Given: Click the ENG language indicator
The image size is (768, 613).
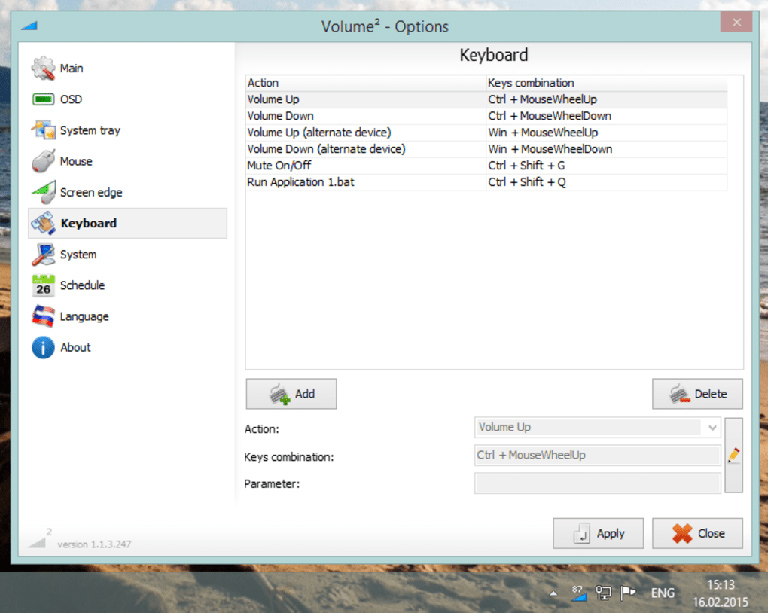Looking at the screenshot, I should 663,593.
